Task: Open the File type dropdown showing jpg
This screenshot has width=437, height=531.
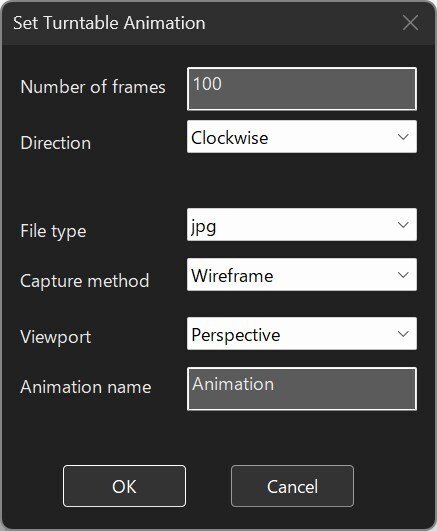Action: click(302, 225)
